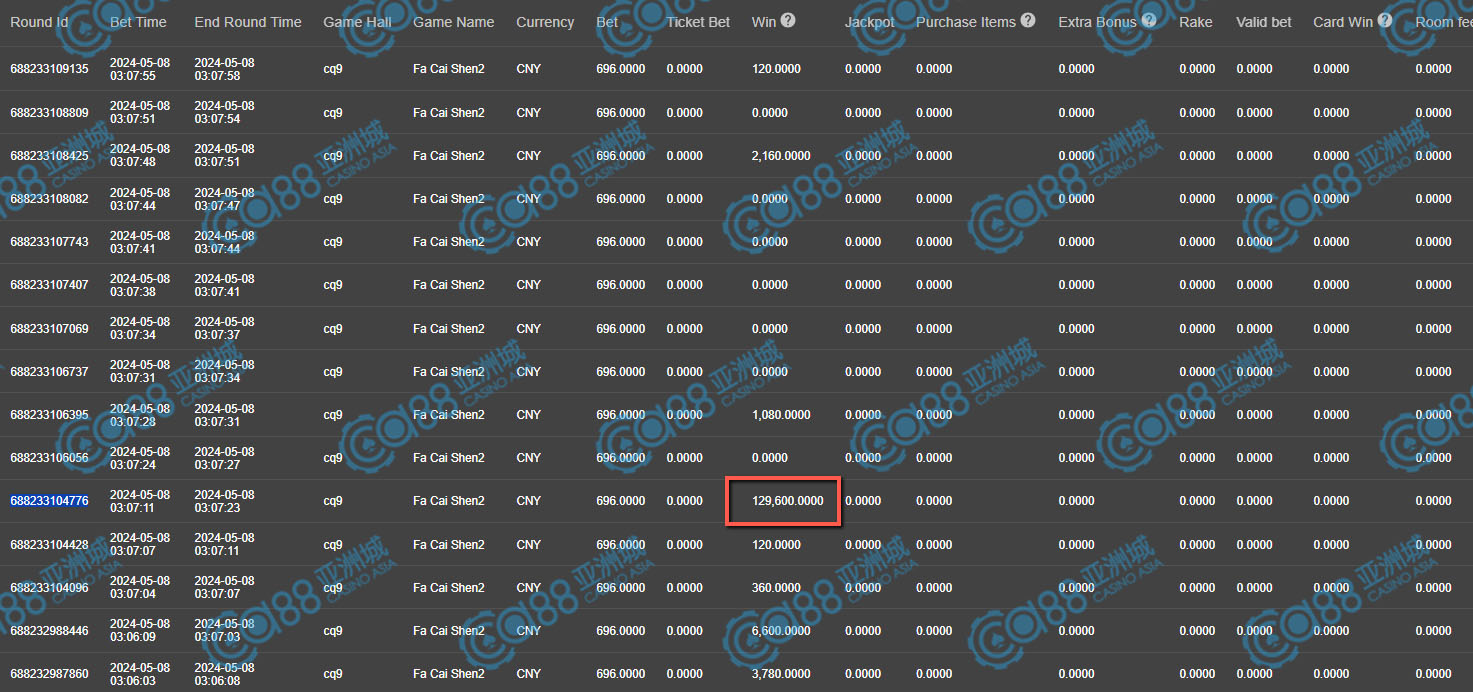The height and width of the screenshot is (692, 1473).
Task: Click the Game Hall column header
Action: (357, 22)
